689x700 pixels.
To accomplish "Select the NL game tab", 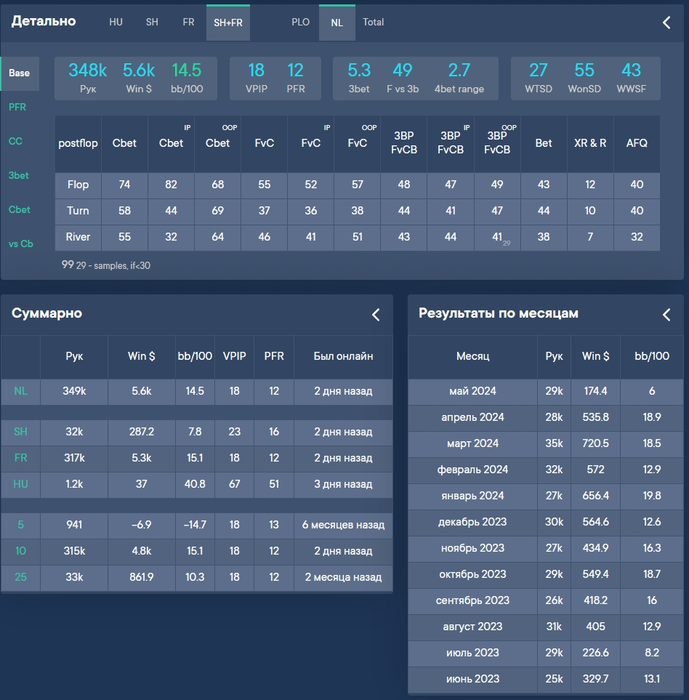I will click(337, 23).
